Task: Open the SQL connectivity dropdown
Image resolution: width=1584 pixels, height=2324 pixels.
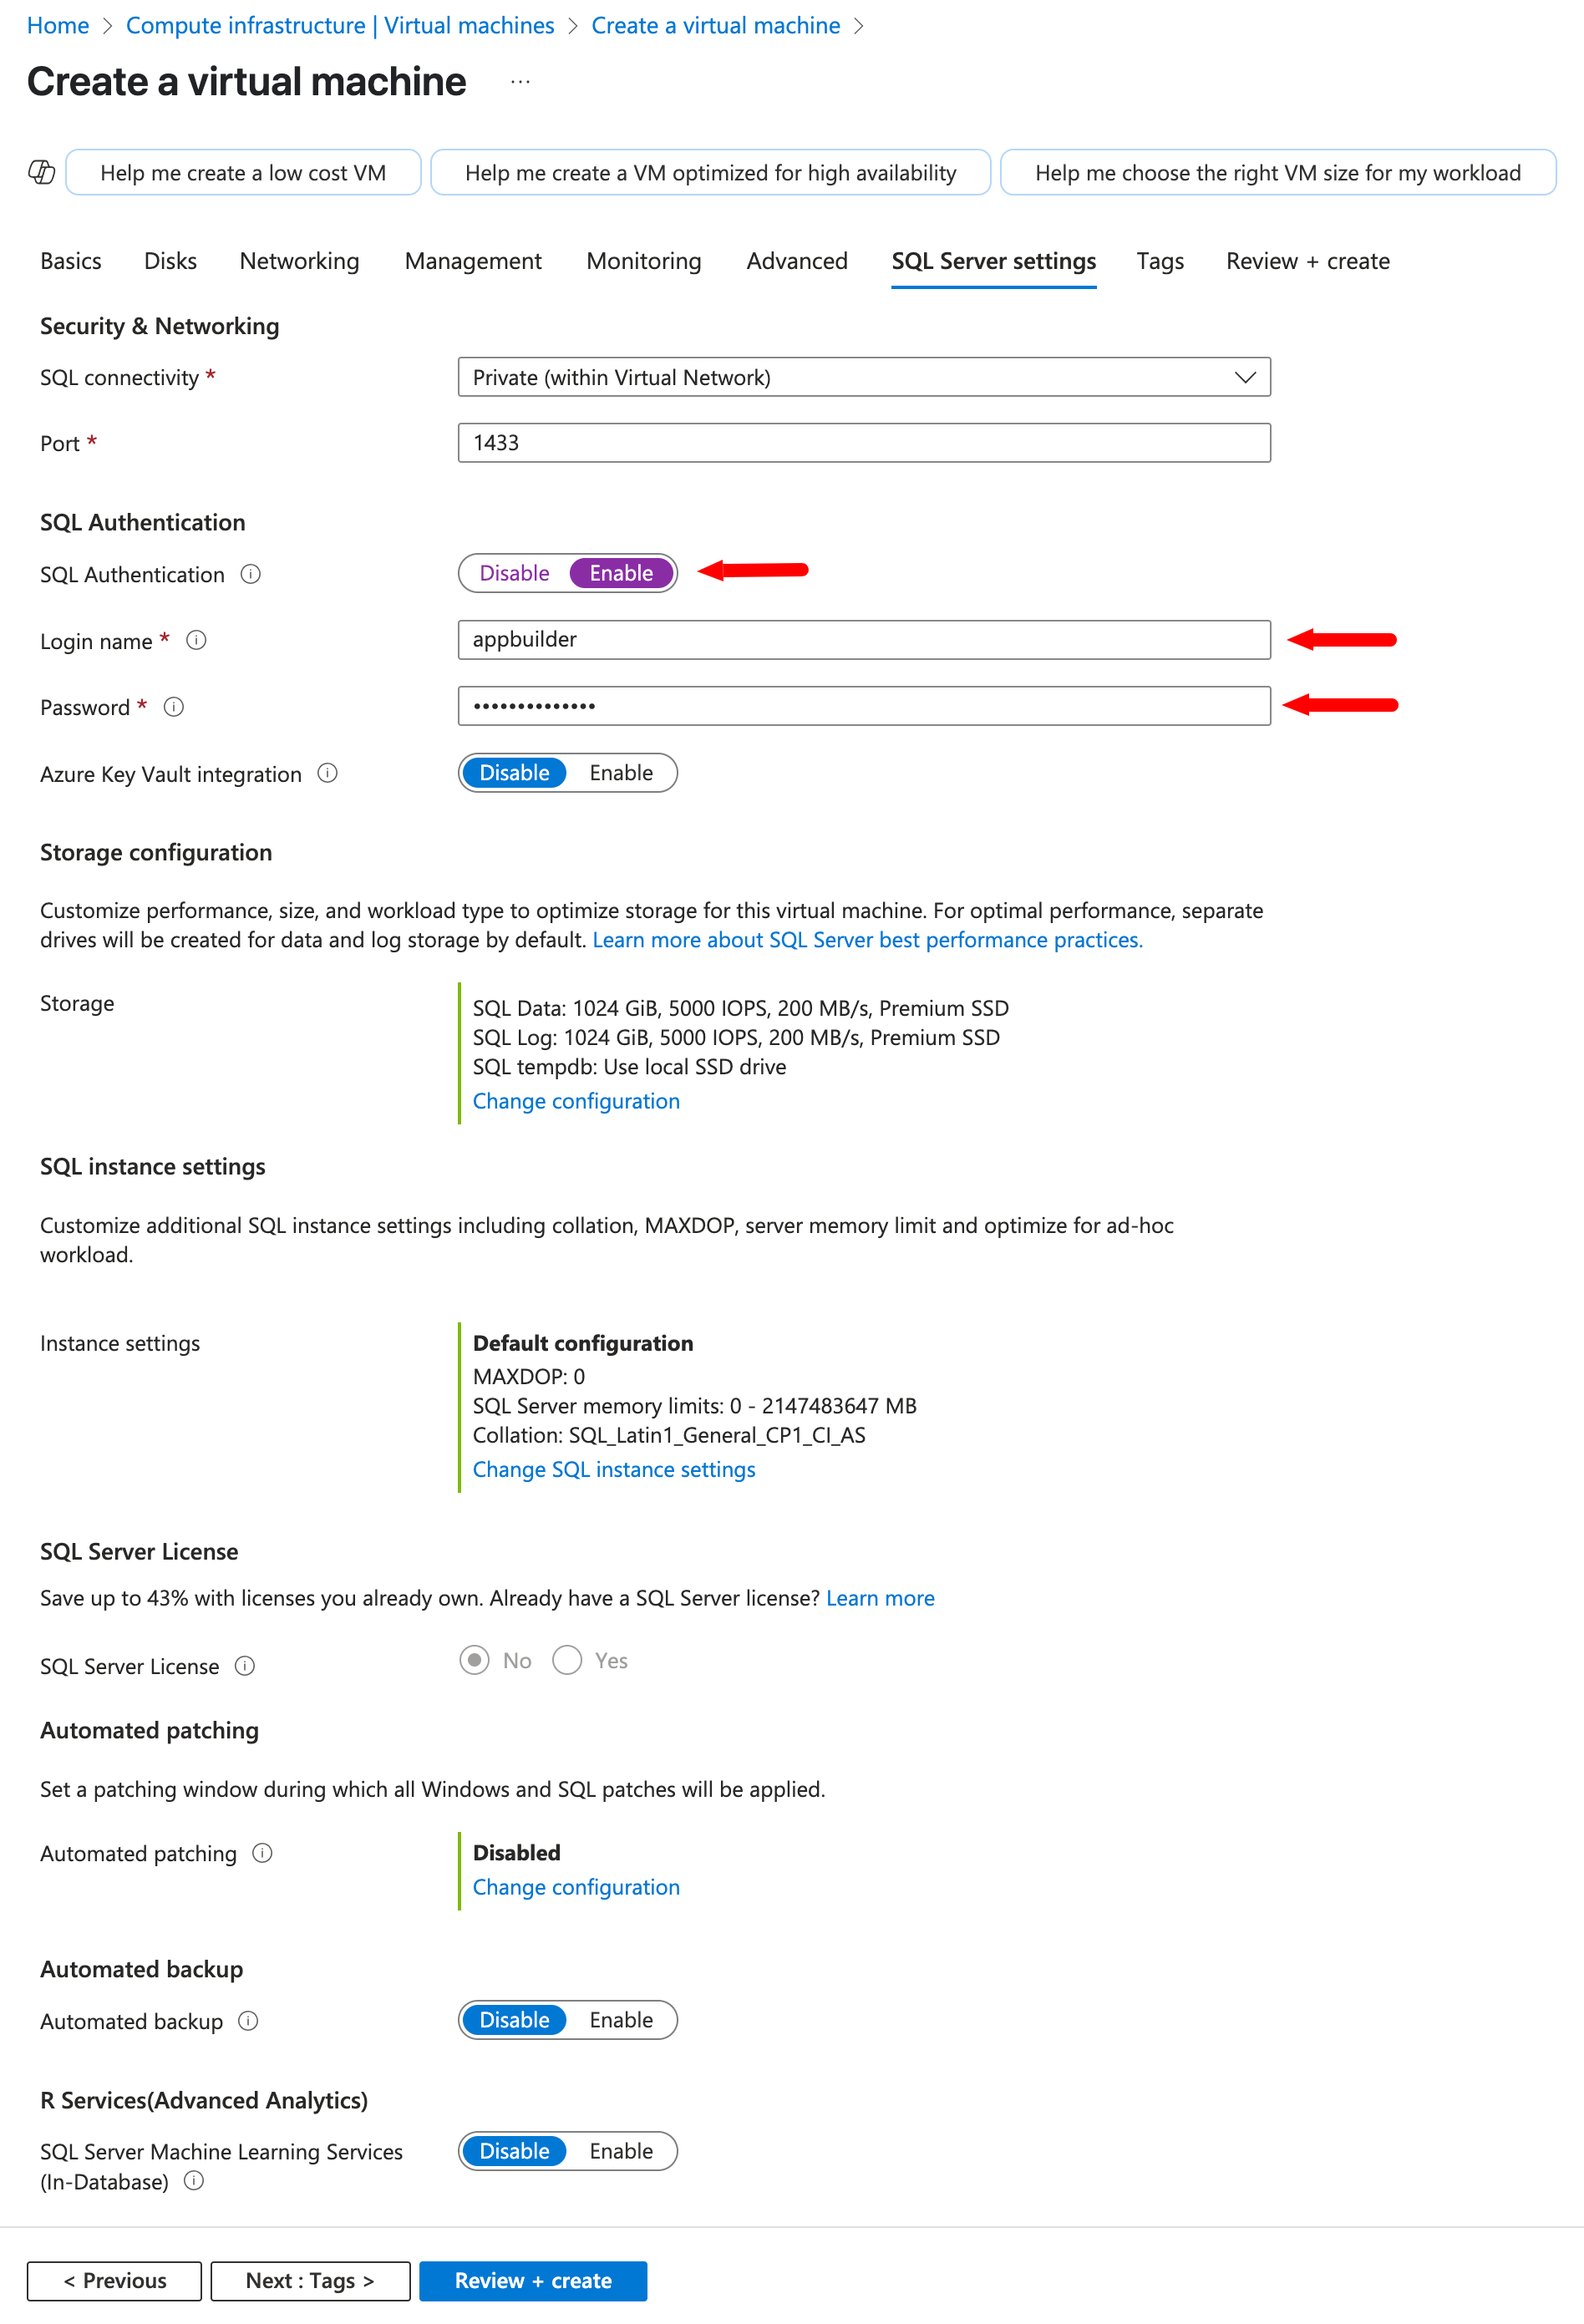Action: [x=864, y=377]
